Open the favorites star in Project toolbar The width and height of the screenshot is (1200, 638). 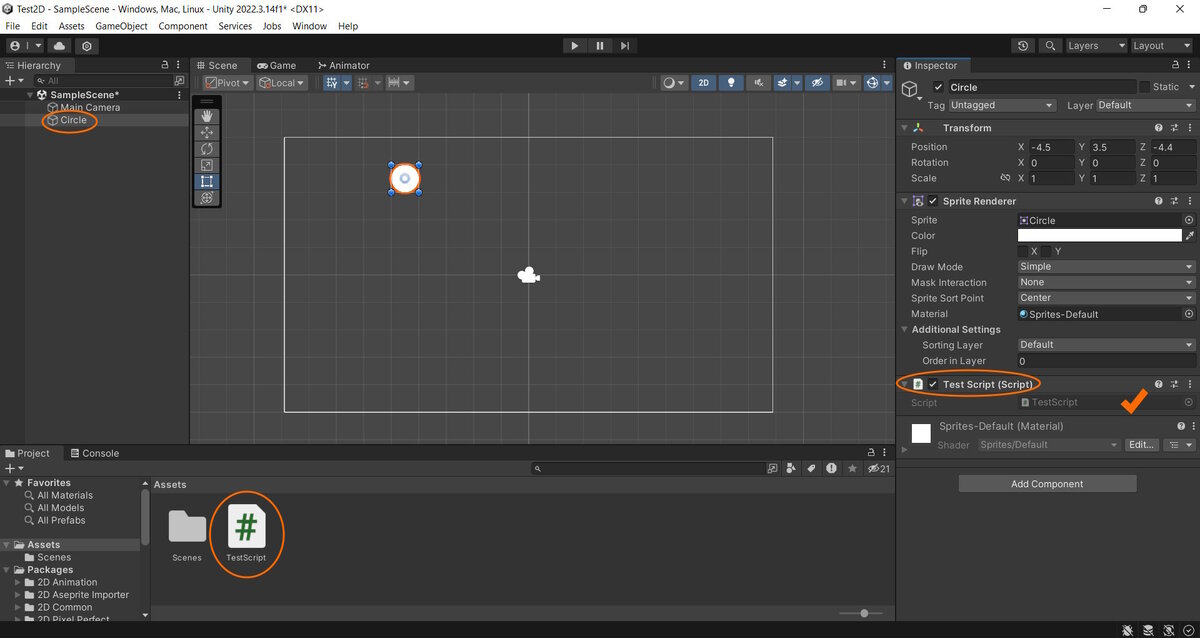pos(852,468)
